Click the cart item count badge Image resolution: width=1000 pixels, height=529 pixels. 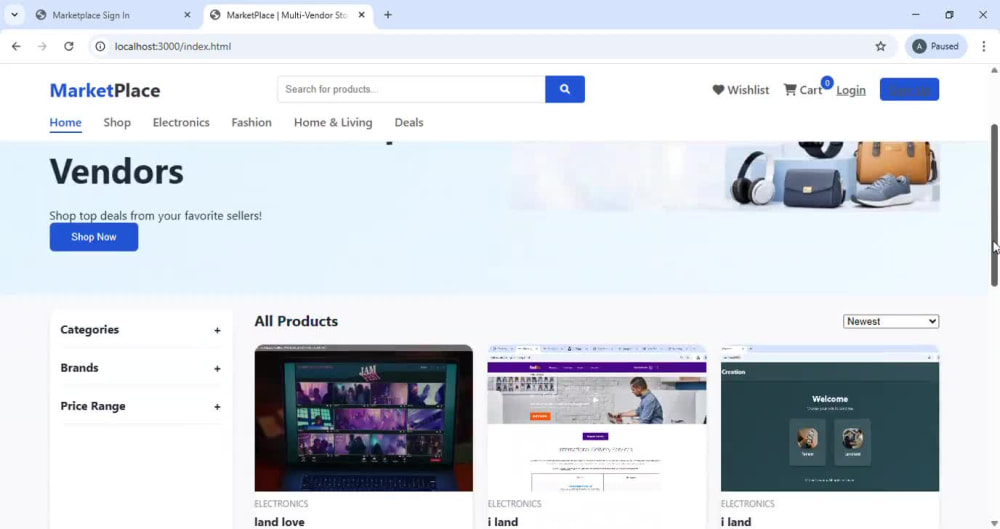point(827,82)
